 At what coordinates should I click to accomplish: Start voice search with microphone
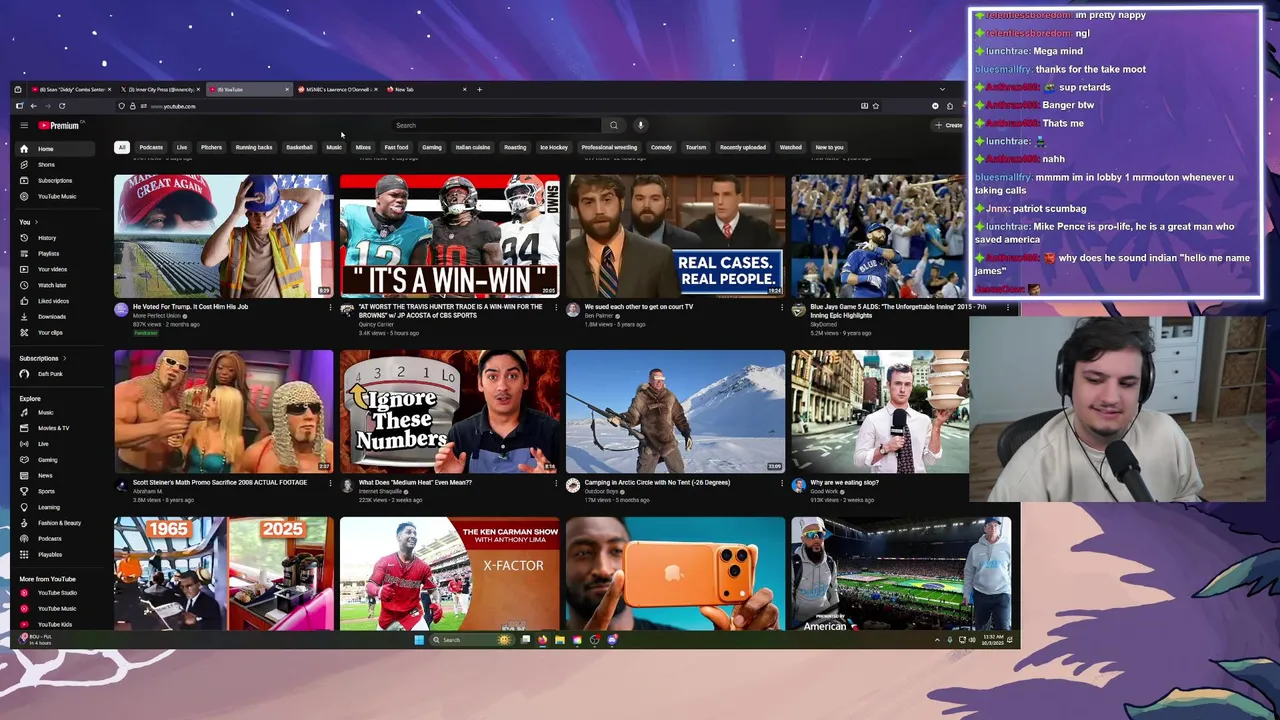tap(640, 125)
